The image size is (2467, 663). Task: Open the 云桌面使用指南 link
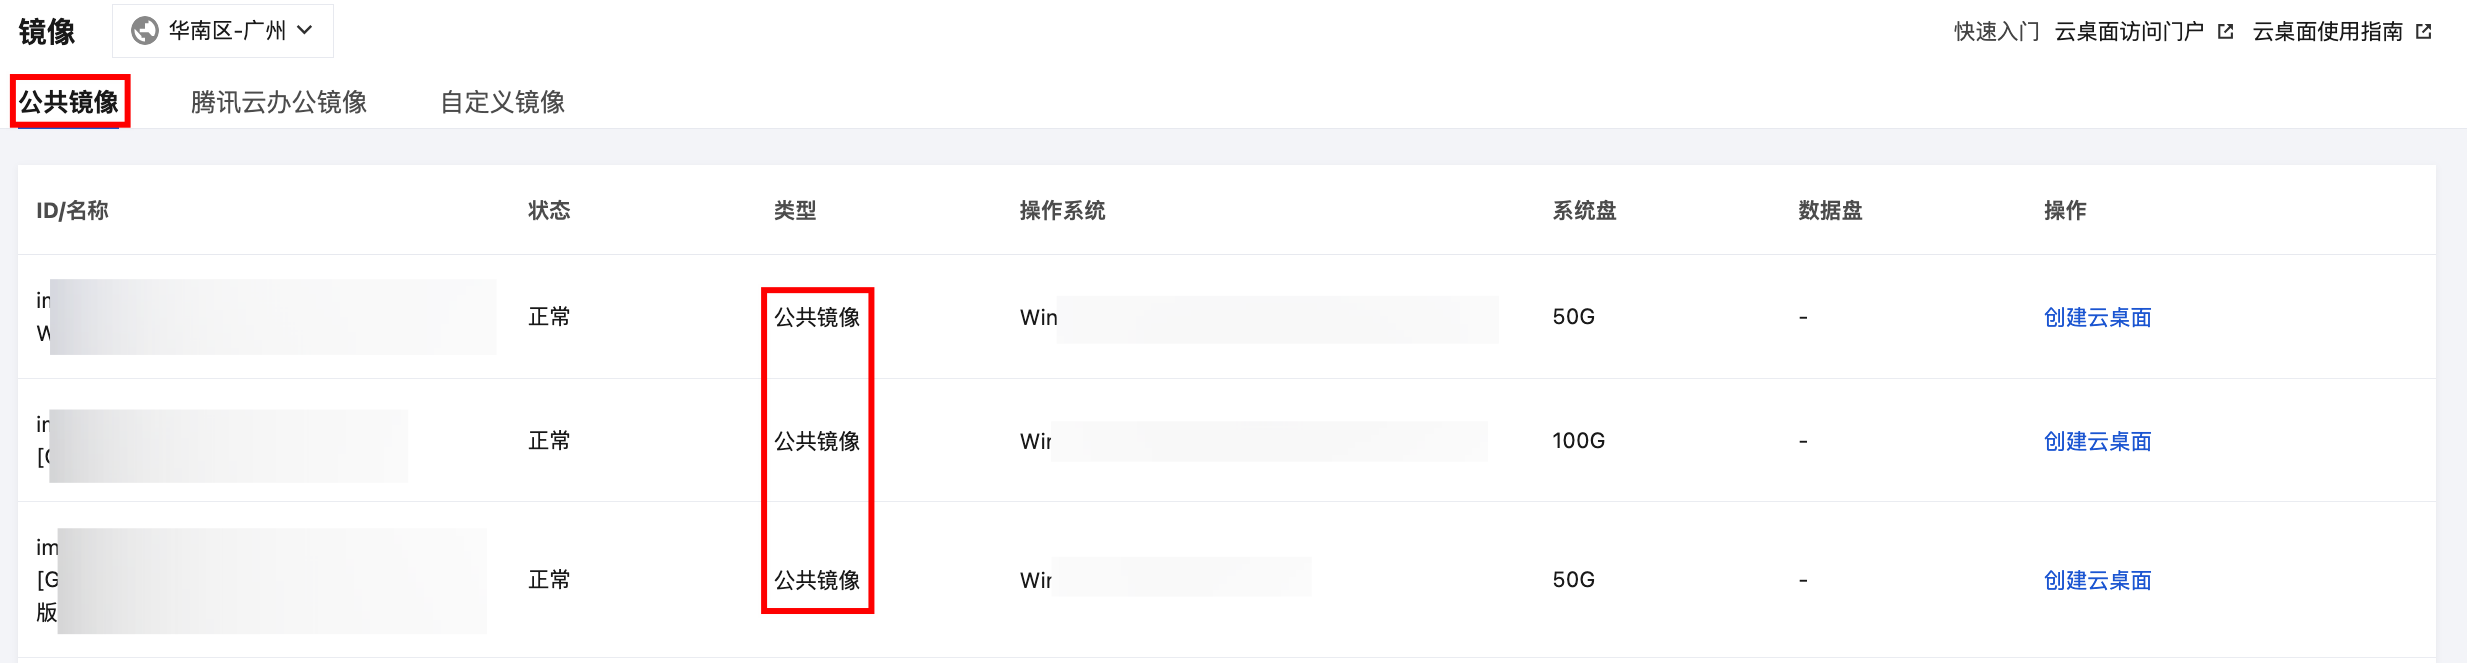coord(2328,32)
